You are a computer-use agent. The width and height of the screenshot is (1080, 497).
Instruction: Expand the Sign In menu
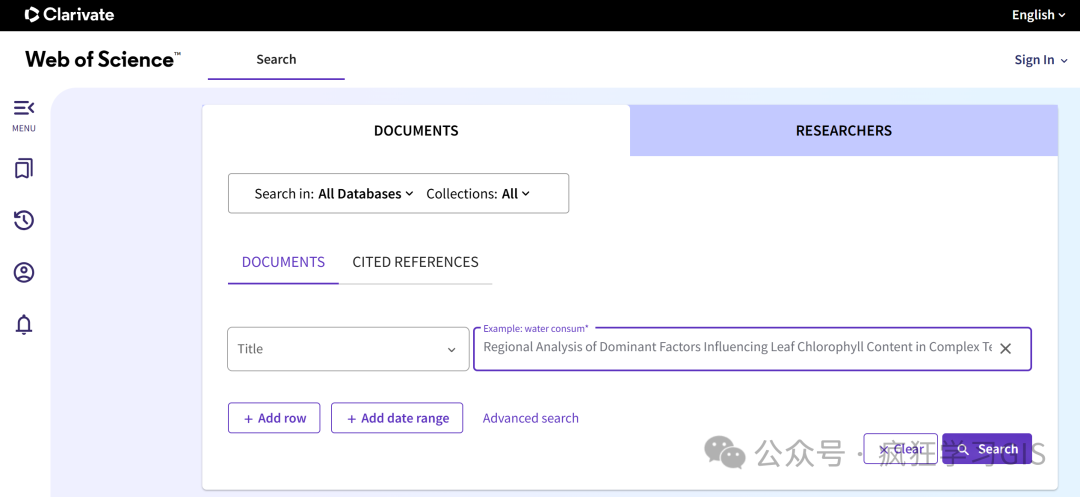coord(1039,60)
